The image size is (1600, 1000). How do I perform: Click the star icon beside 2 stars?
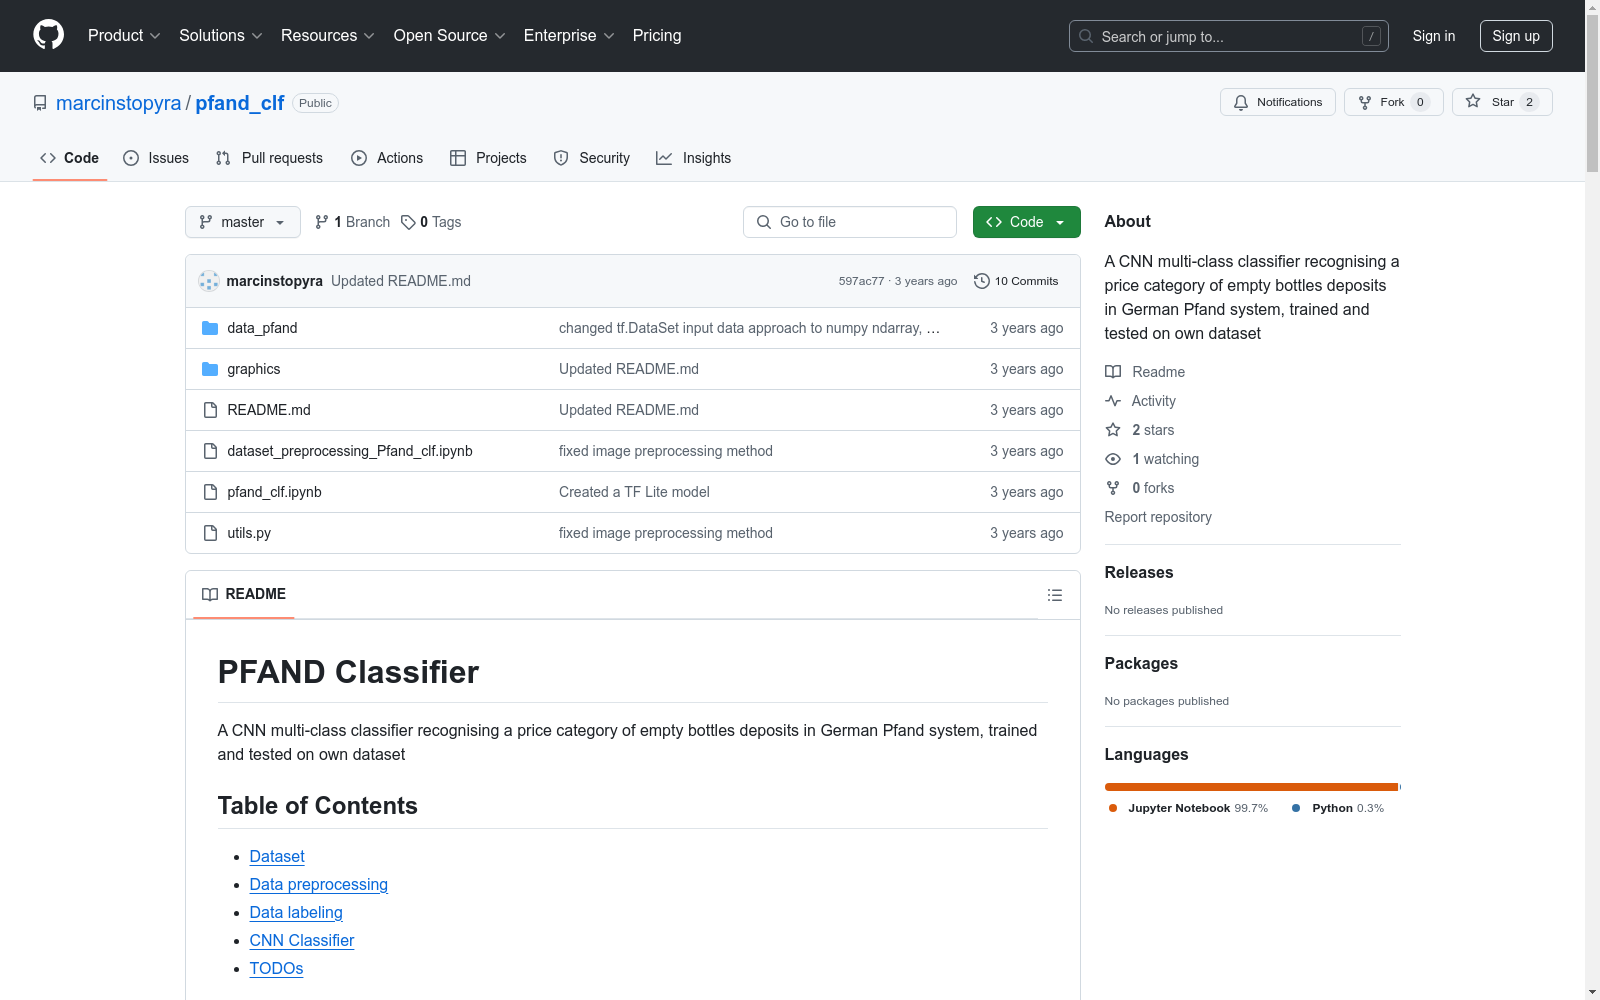click(x=1113, y=430)
